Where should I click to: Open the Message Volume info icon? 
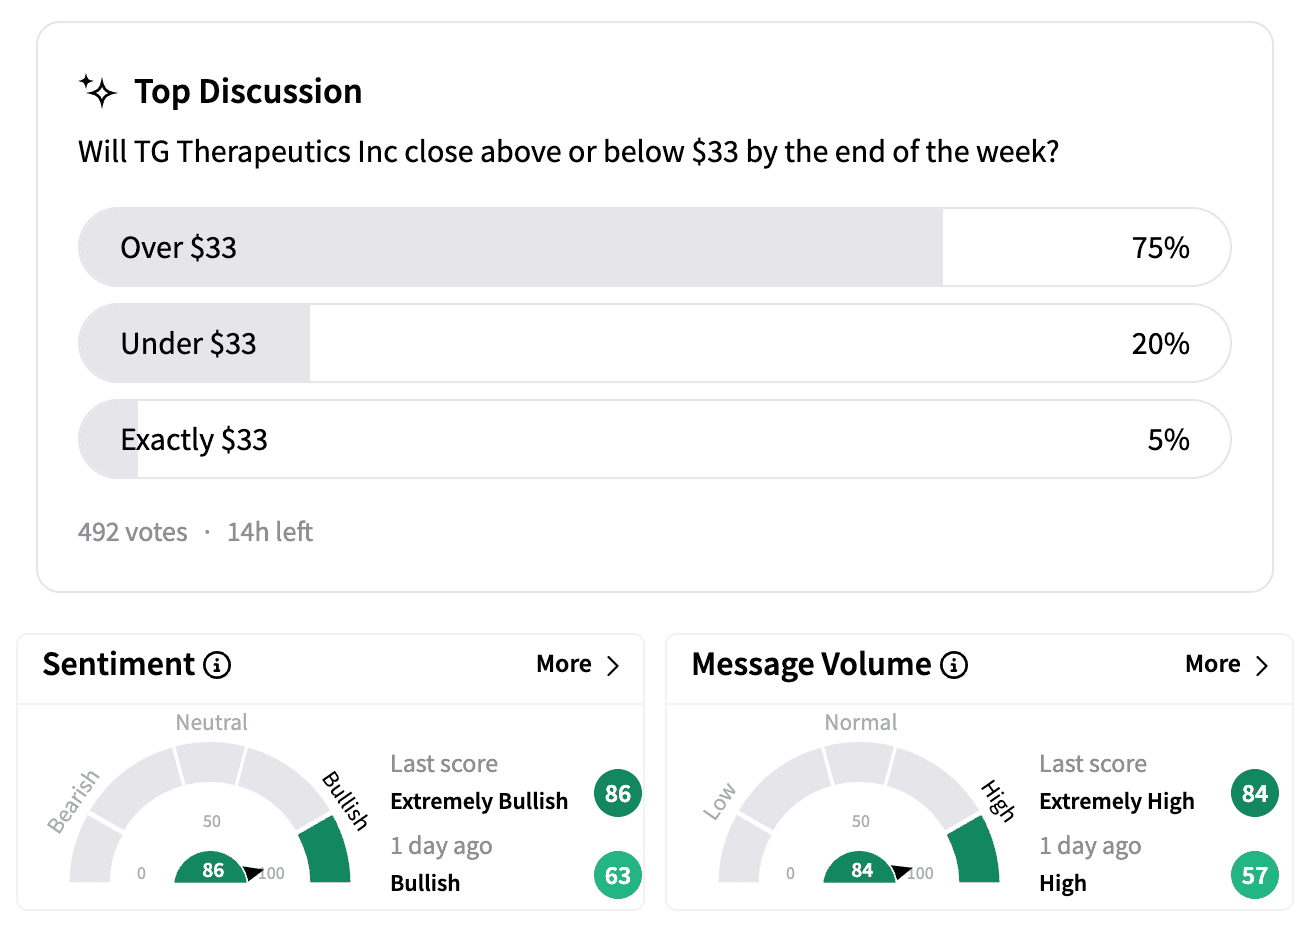[954, 665]
